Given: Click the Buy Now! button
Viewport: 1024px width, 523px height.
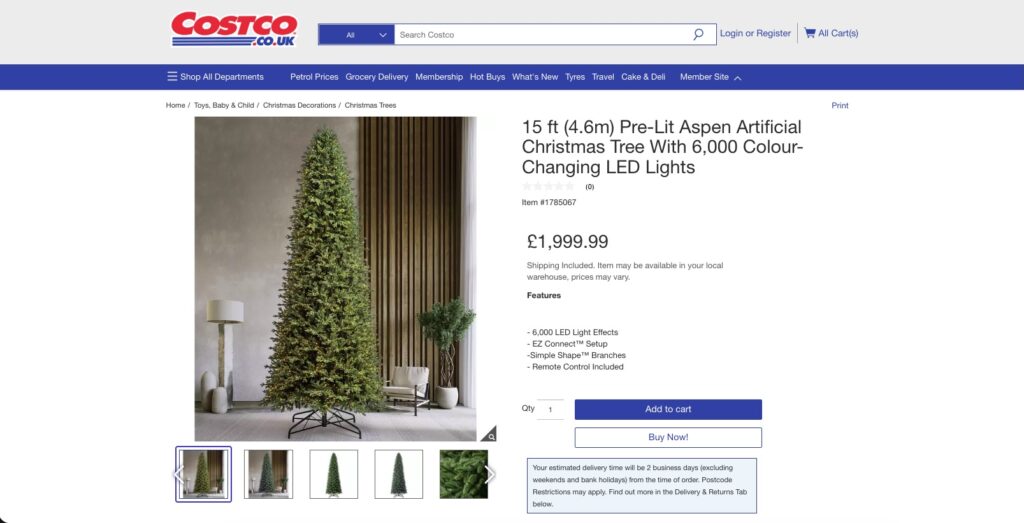Looking at the screenshot, I should click(x=668, y=437).
